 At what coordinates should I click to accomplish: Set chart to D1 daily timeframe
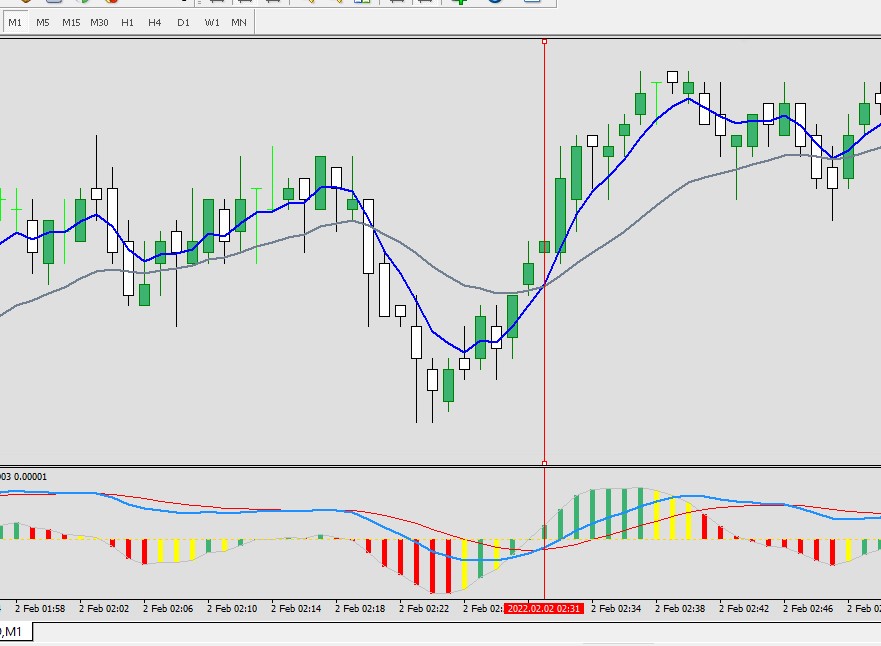(183, 22)
